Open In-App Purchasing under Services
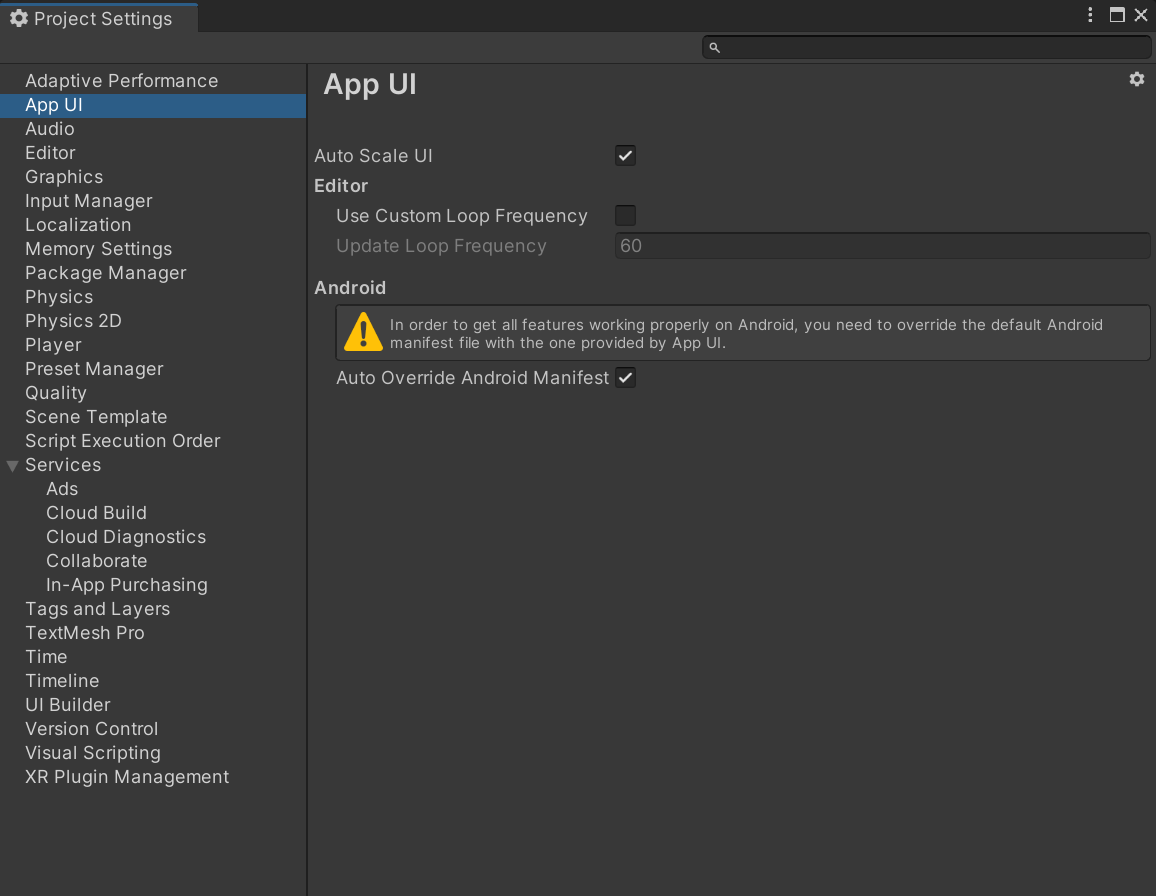The image size is (1156, 896). coord(126,584)
